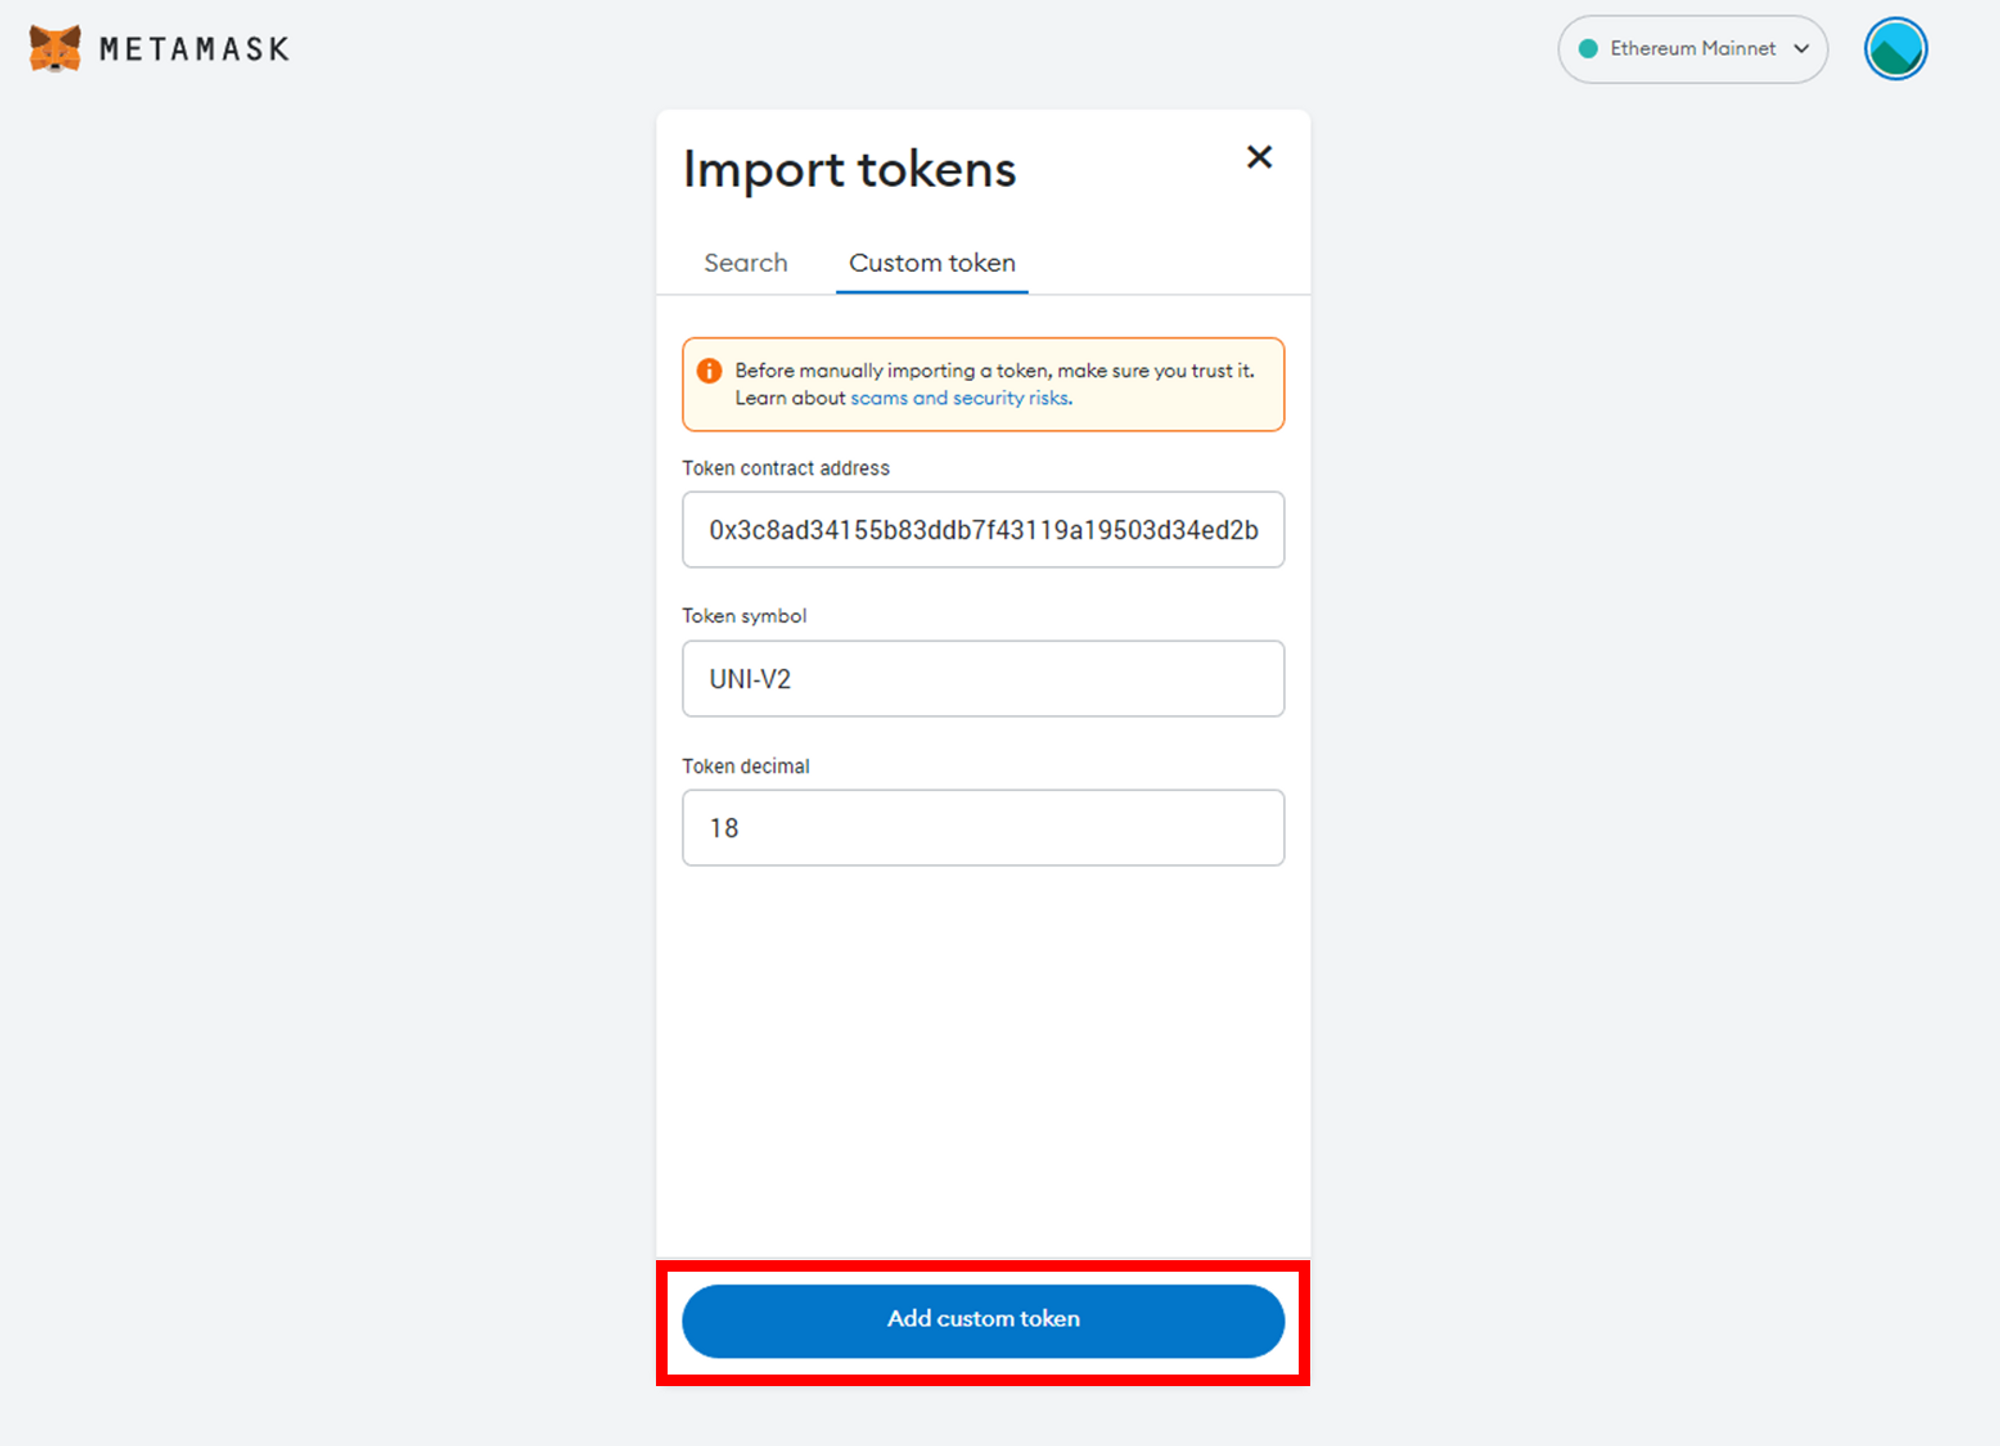Open the scams and security risks link

tap(961, 398)
